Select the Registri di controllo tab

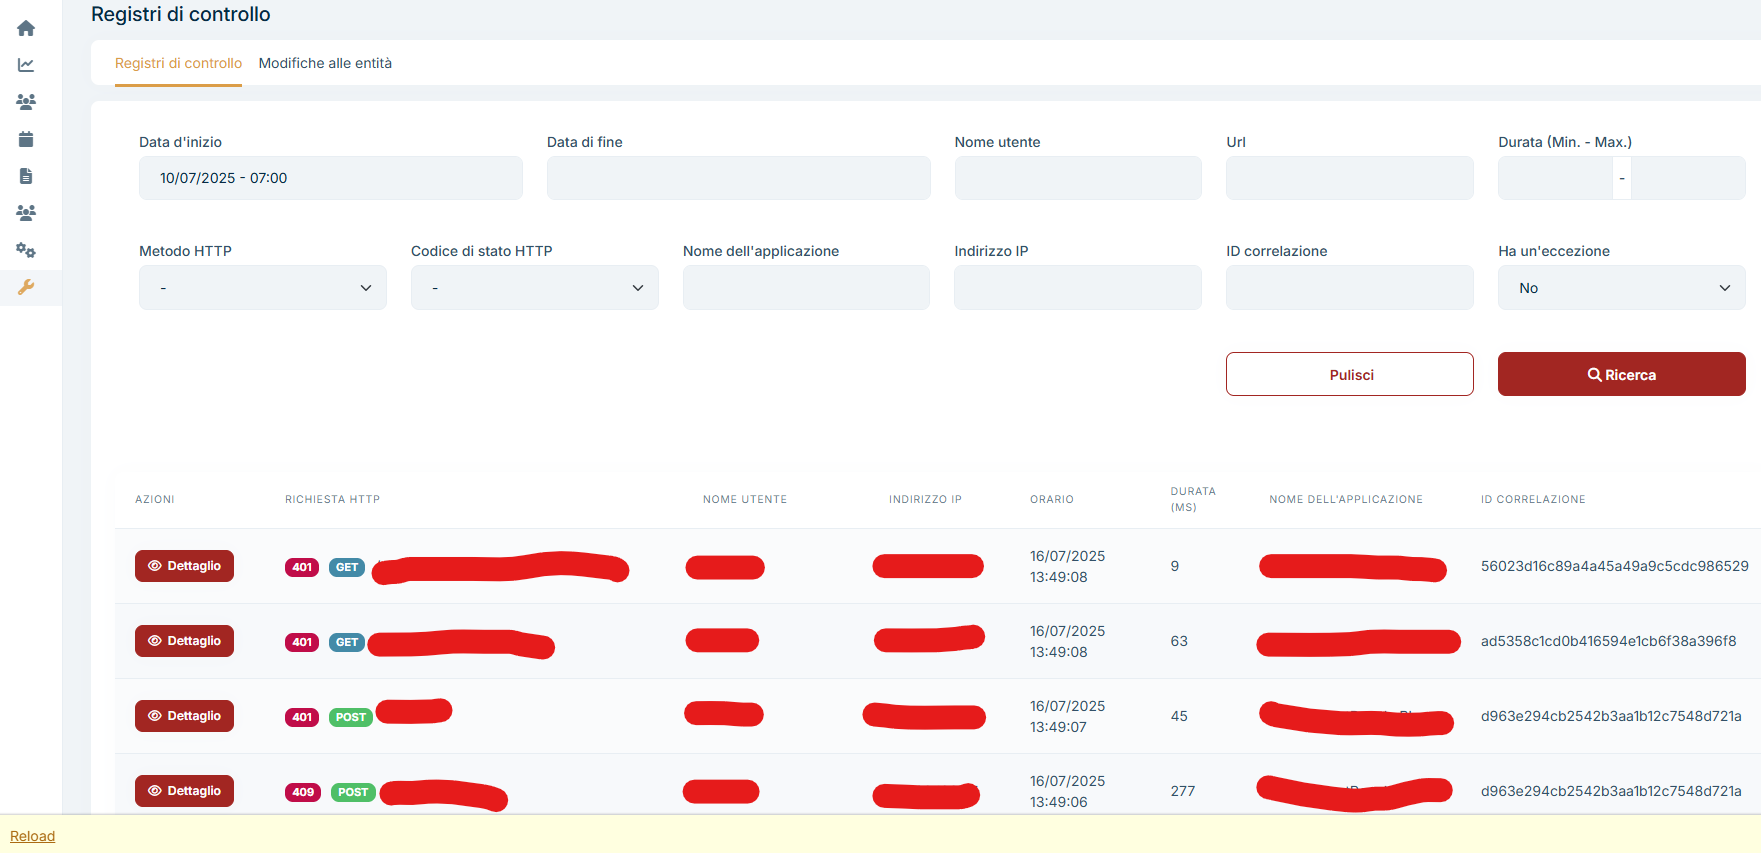coord(178,63)
